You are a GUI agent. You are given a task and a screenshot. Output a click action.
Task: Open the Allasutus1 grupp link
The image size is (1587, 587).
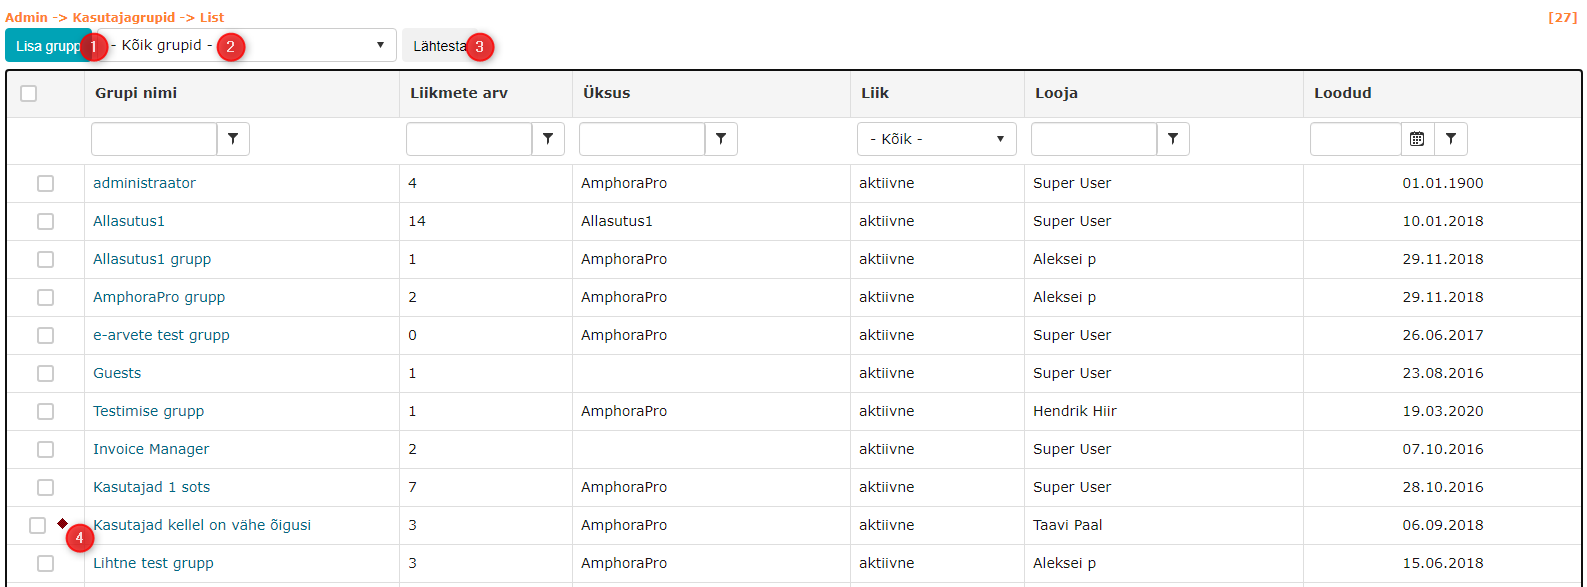coord(152,259)
